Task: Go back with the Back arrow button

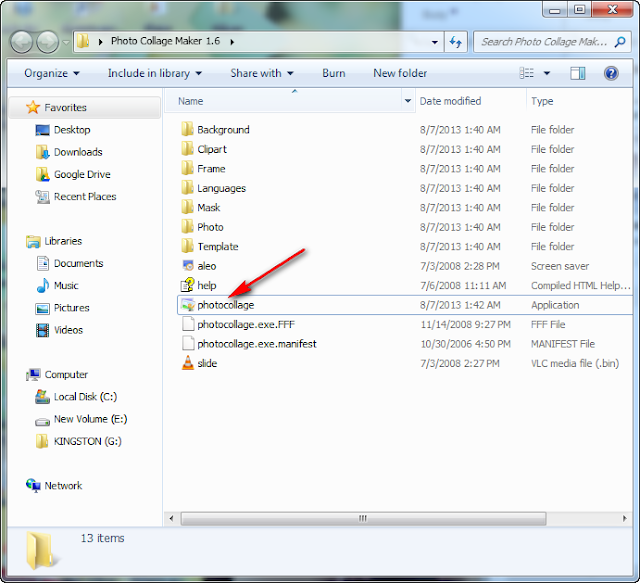Action: [21, 42]
